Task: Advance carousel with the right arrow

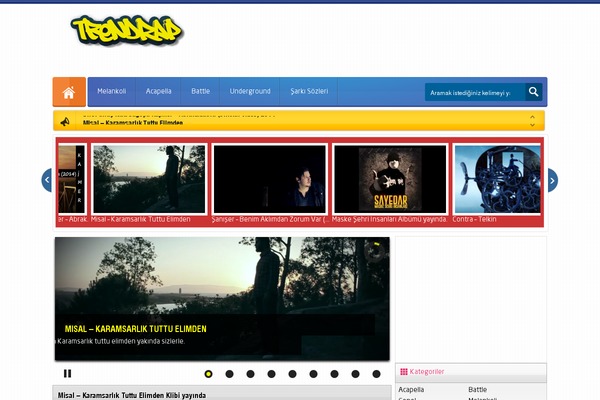Action: (552, 180)
